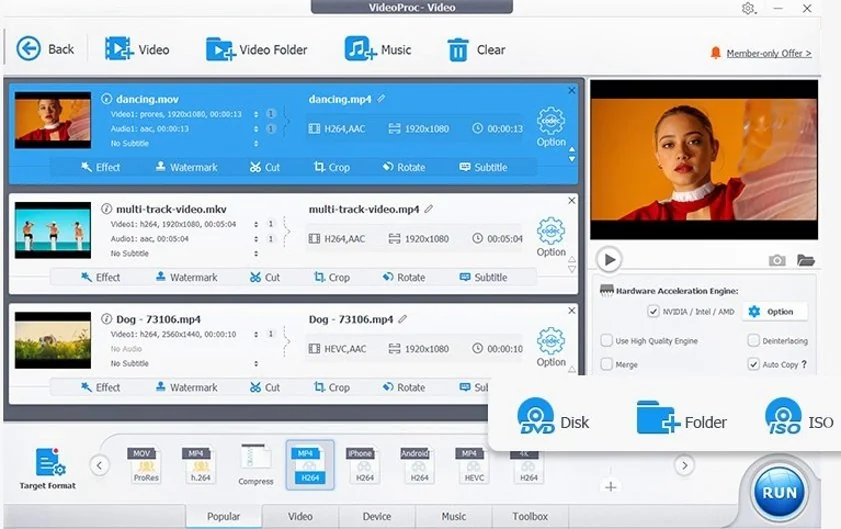Clear the list with trash icon
841x529 pixels.
[458, 49]
